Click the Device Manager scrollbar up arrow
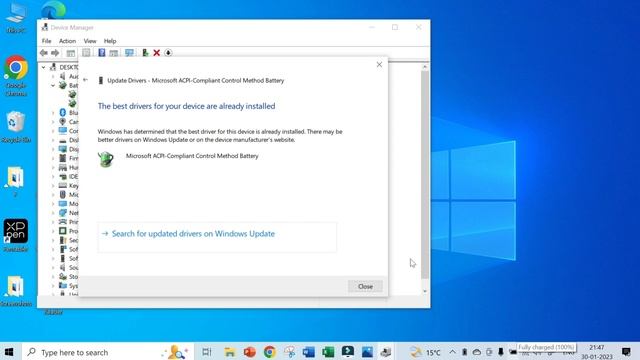640x360 pixels. pyautogui.click(x=425, y=67)
